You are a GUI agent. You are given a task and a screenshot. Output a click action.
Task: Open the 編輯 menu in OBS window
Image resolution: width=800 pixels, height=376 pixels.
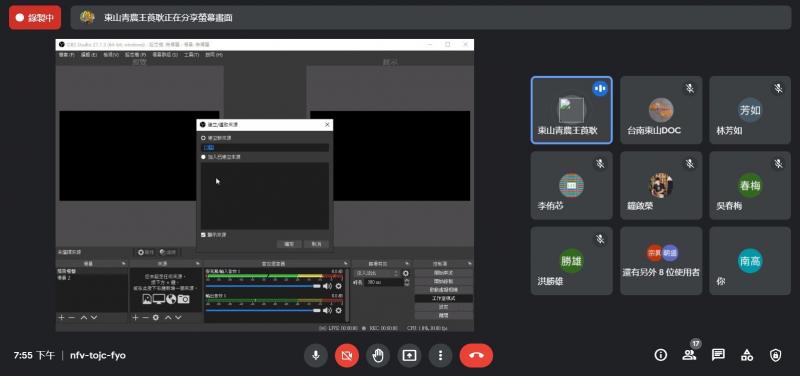click(89, 55)
